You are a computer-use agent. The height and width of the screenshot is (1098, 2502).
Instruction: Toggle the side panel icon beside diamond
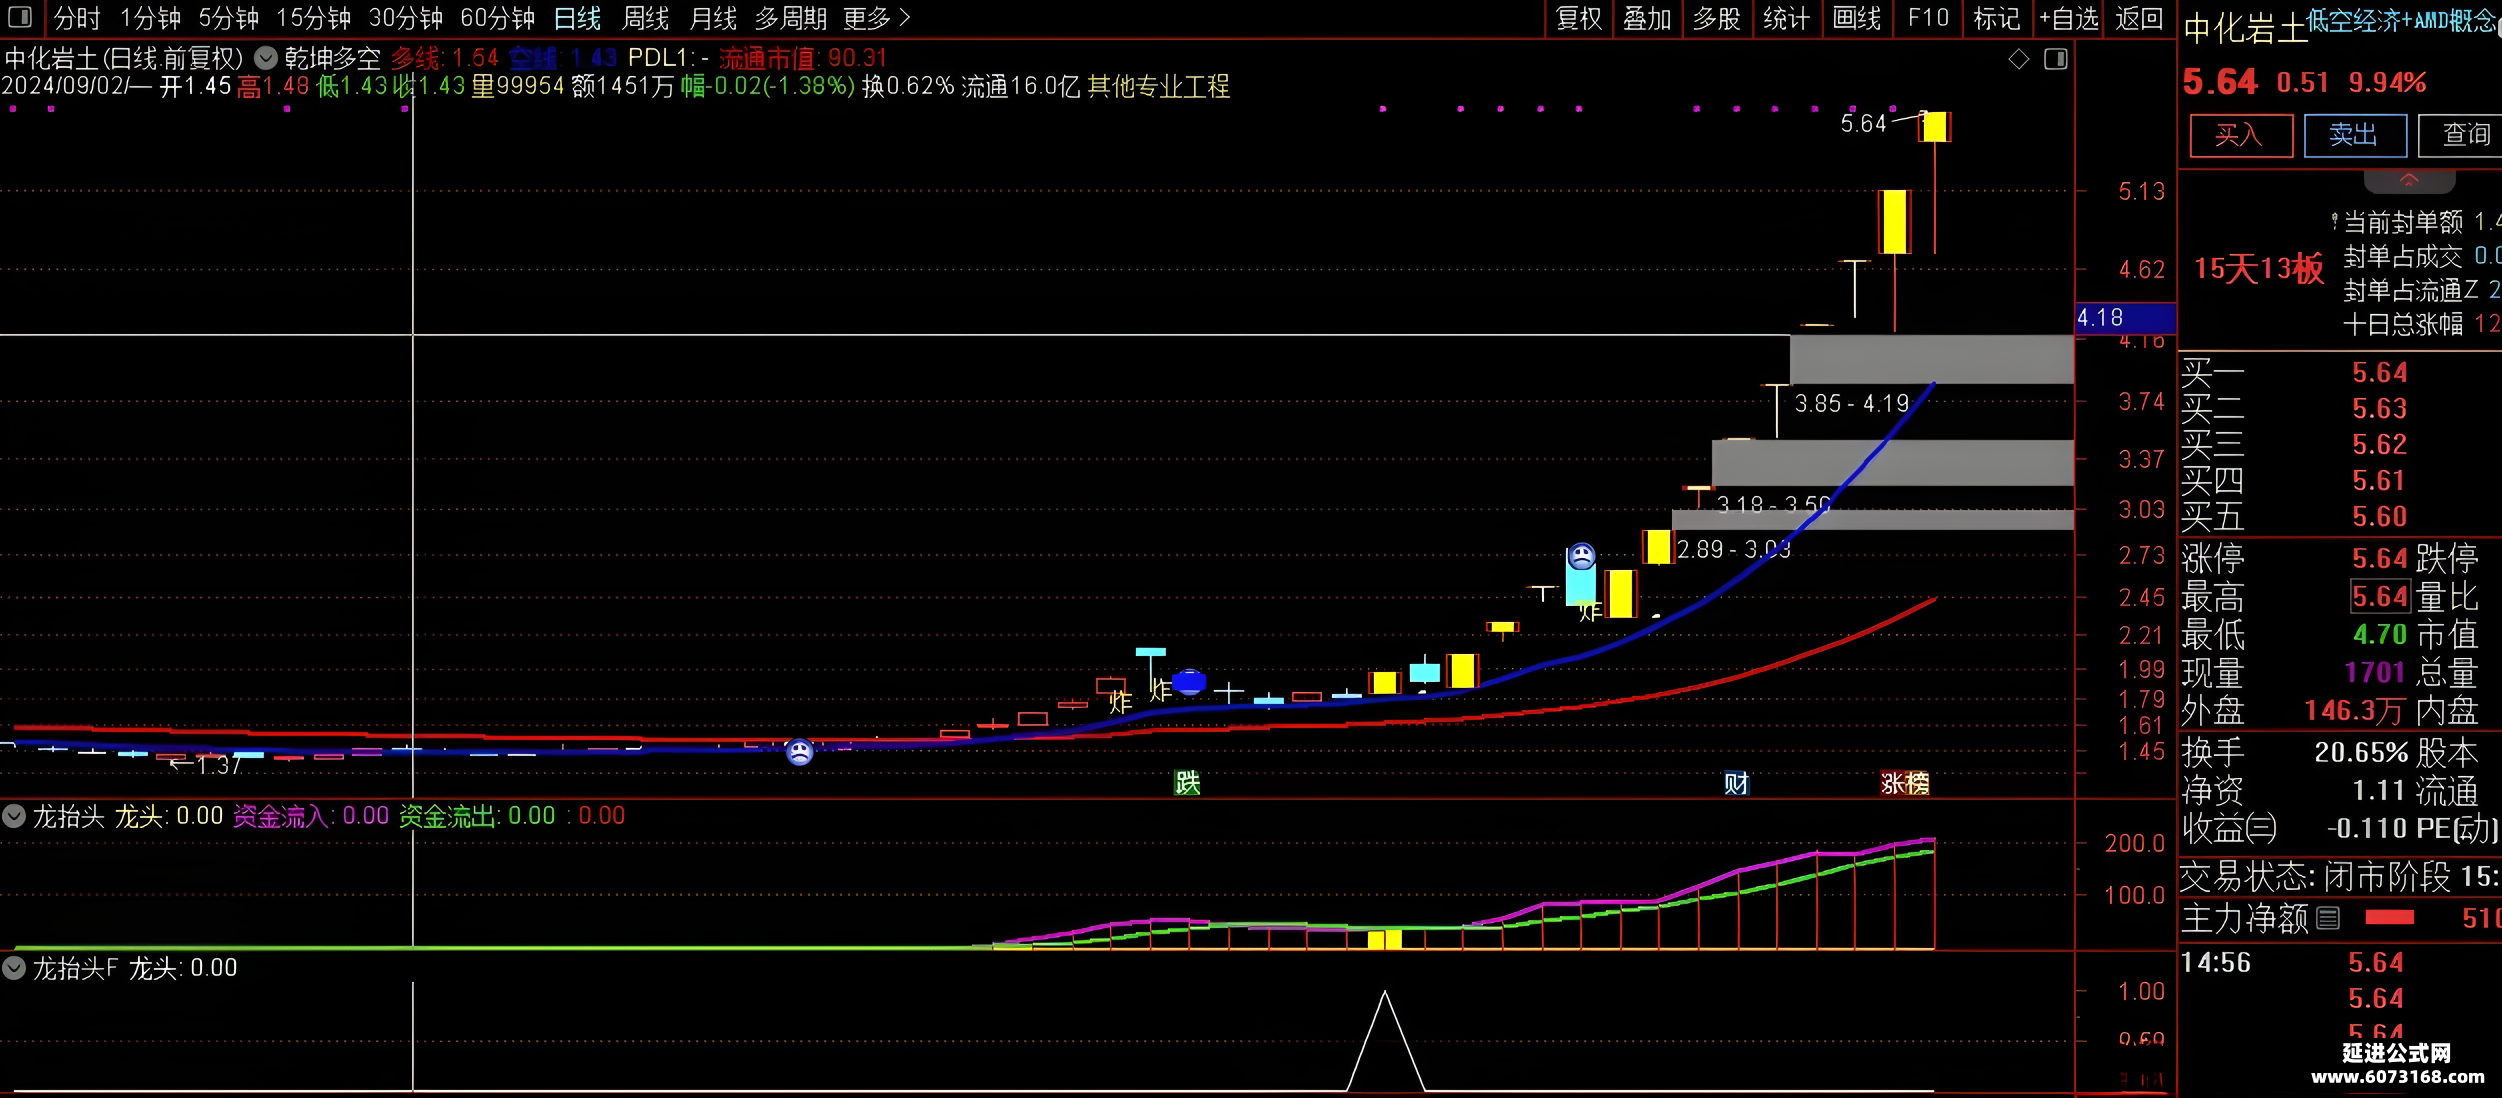[x=2056, y=60]
